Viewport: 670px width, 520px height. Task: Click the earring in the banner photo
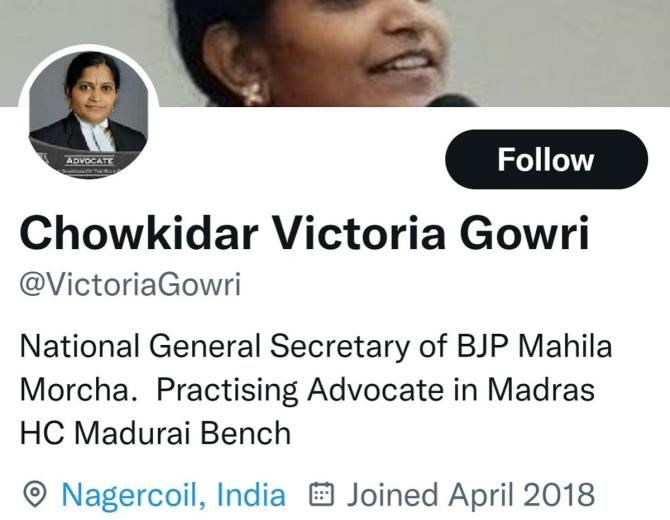[256, 94]
